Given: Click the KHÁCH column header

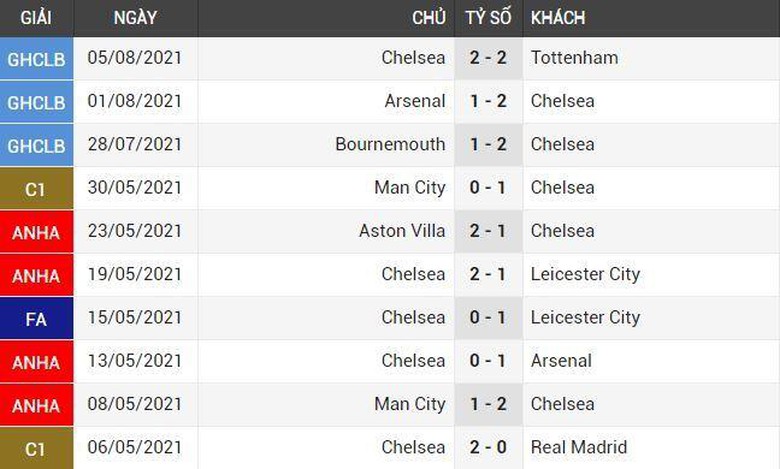Looking at the screenshot, I should [x=558, y=18].
